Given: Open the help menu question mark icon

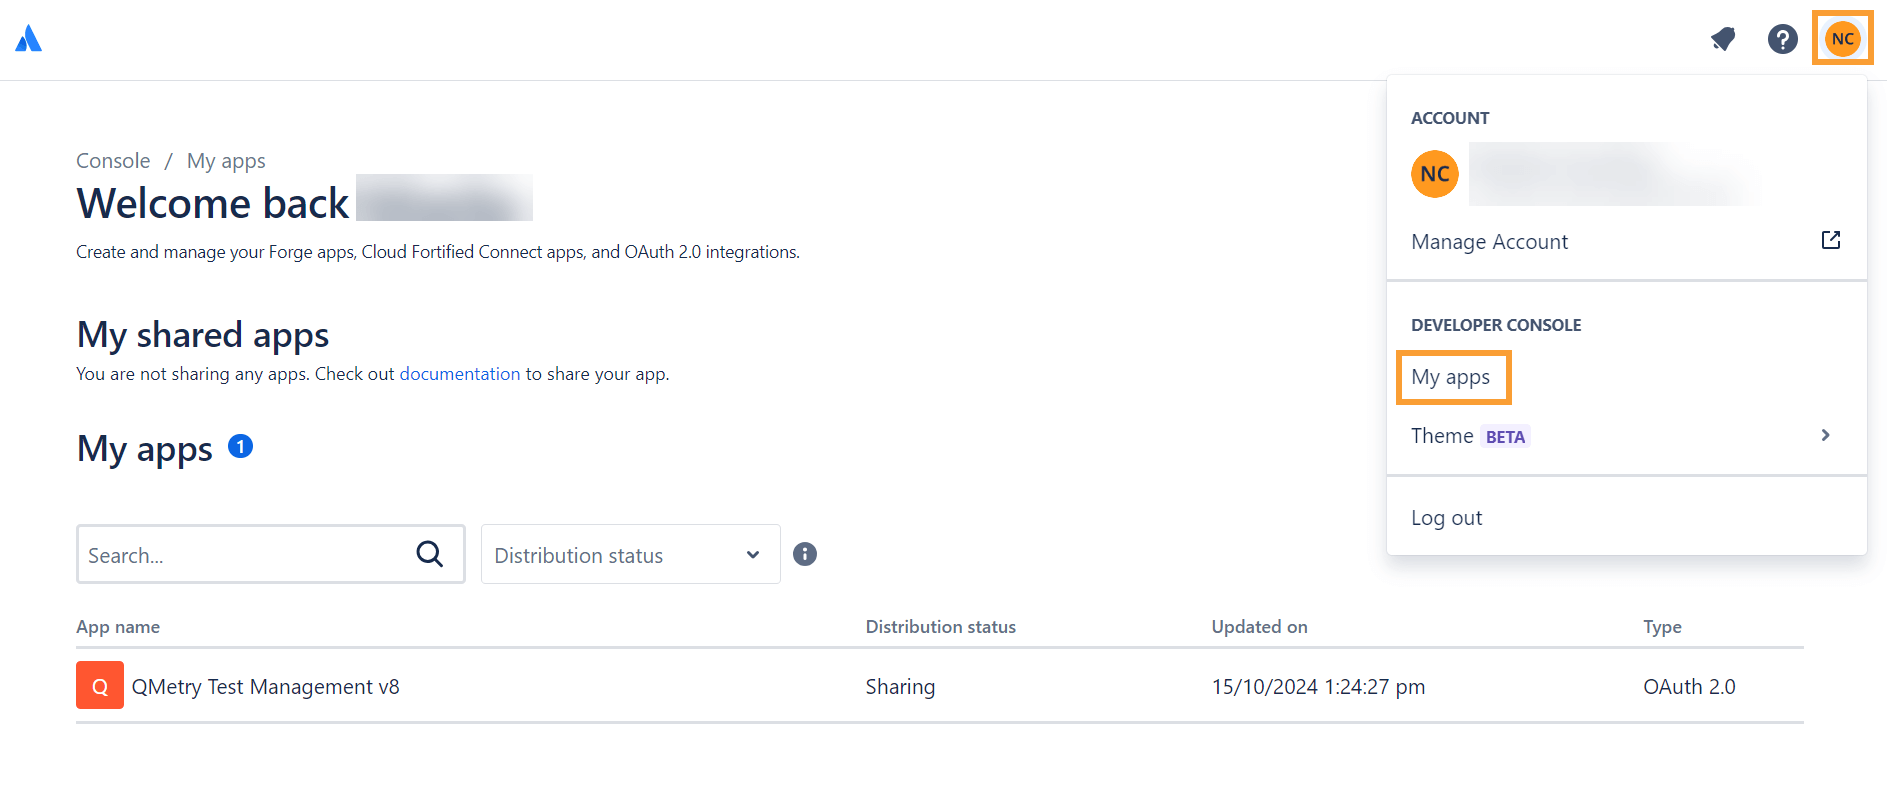Looking at the screenshot, I should point(1783,39).
